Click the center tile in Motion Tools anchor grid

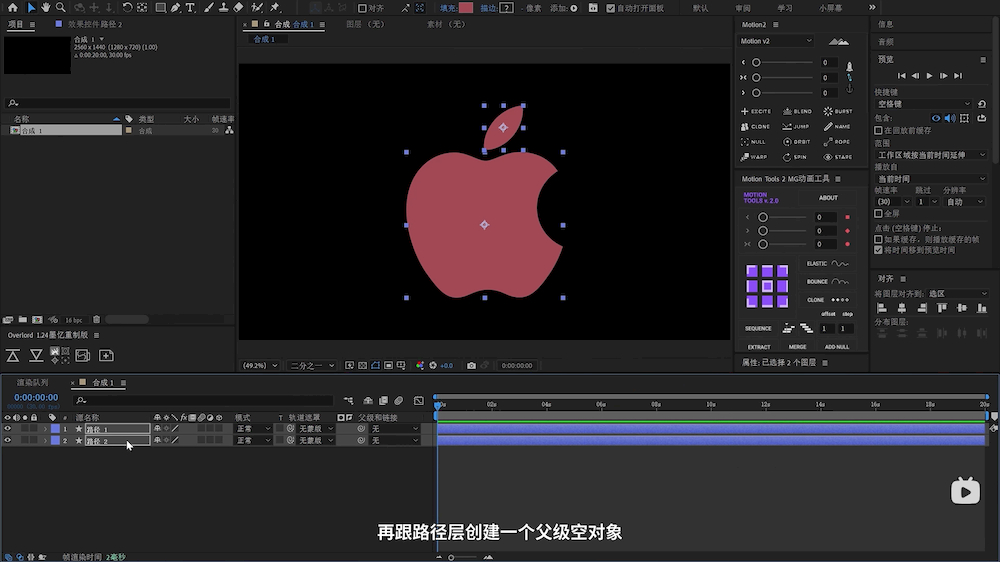point(767,286)
